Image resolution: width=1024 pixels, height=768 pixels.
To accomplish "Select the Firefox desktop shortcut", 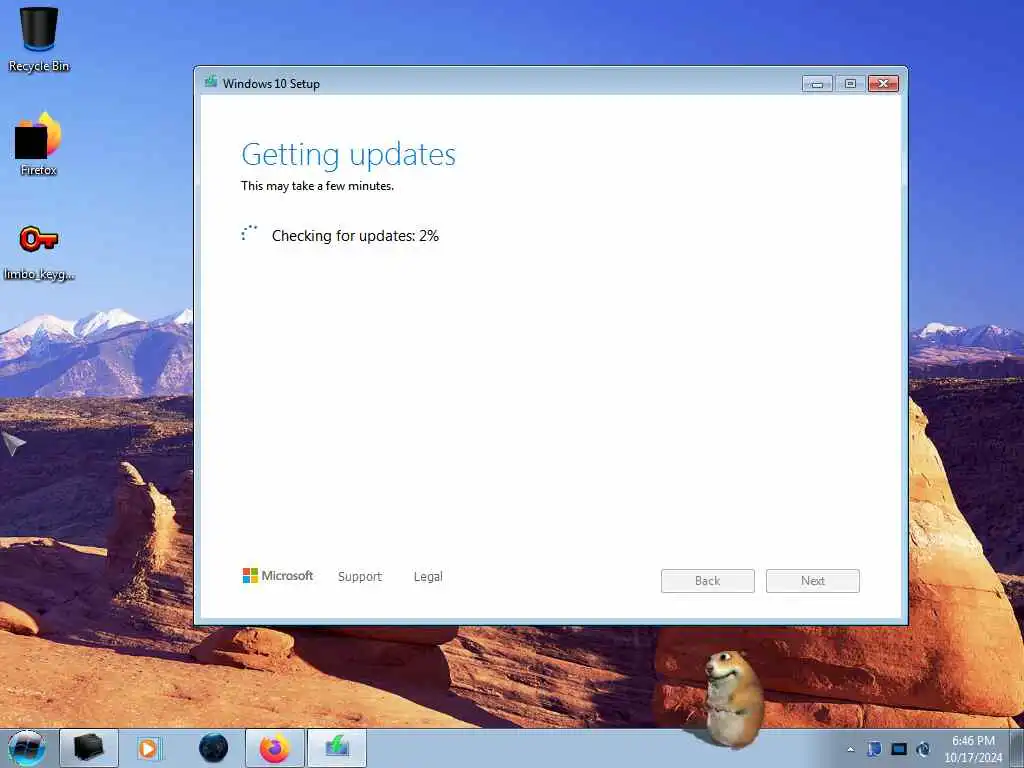I will pos(39,144).
